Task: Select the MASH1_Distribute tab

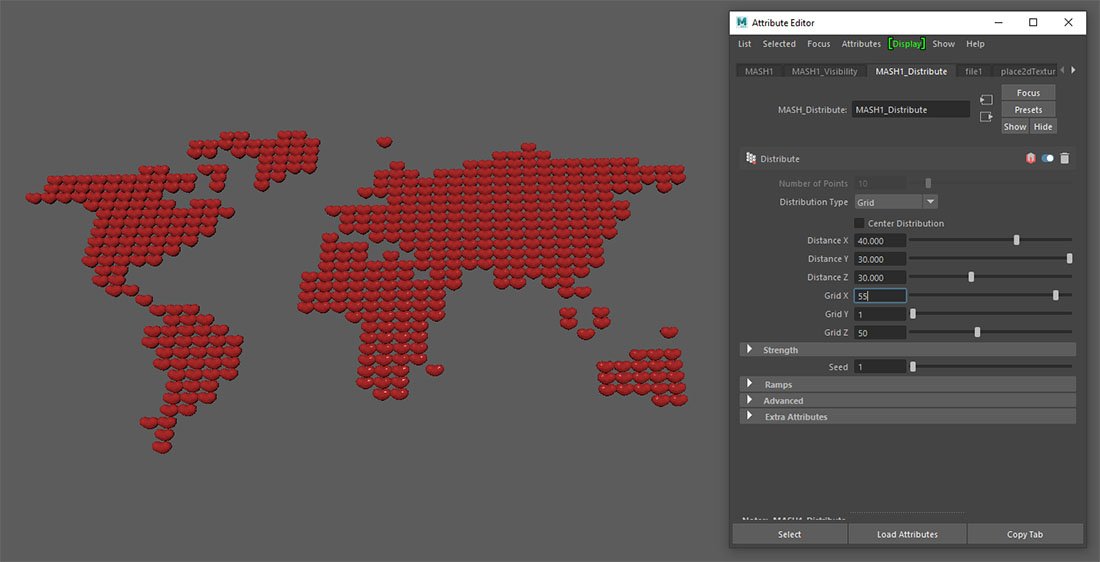Action: [911, 72]
